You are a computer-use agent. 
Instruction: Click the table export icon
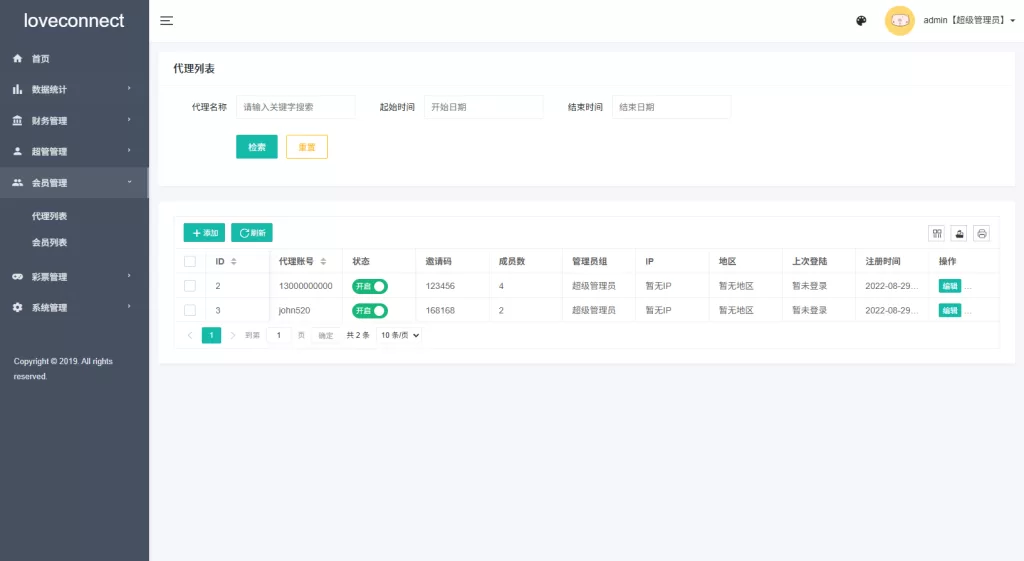(x=959, y=234)
